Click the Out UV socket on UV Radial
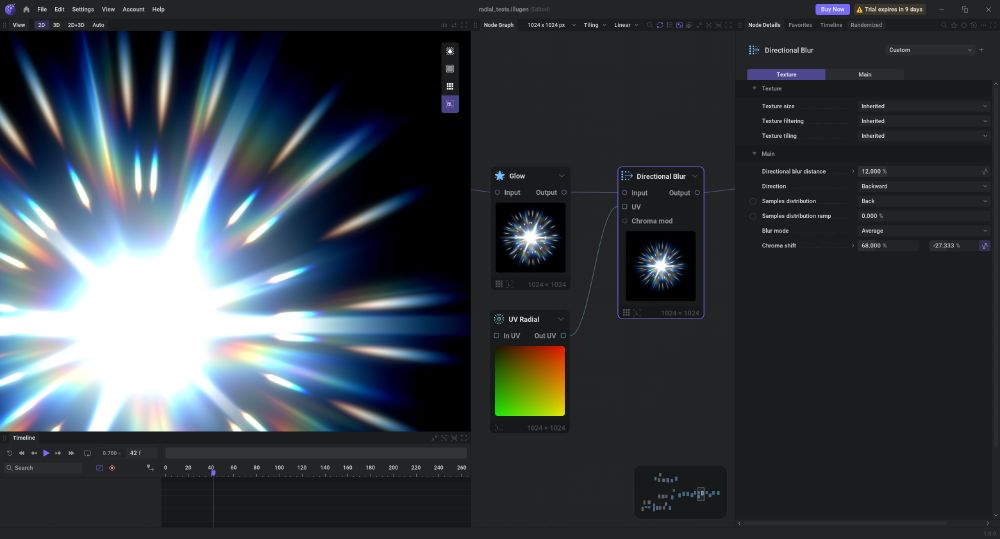The height and width of the screenshot is (539, 1000). pyautogui.click(x=563, y=336)
